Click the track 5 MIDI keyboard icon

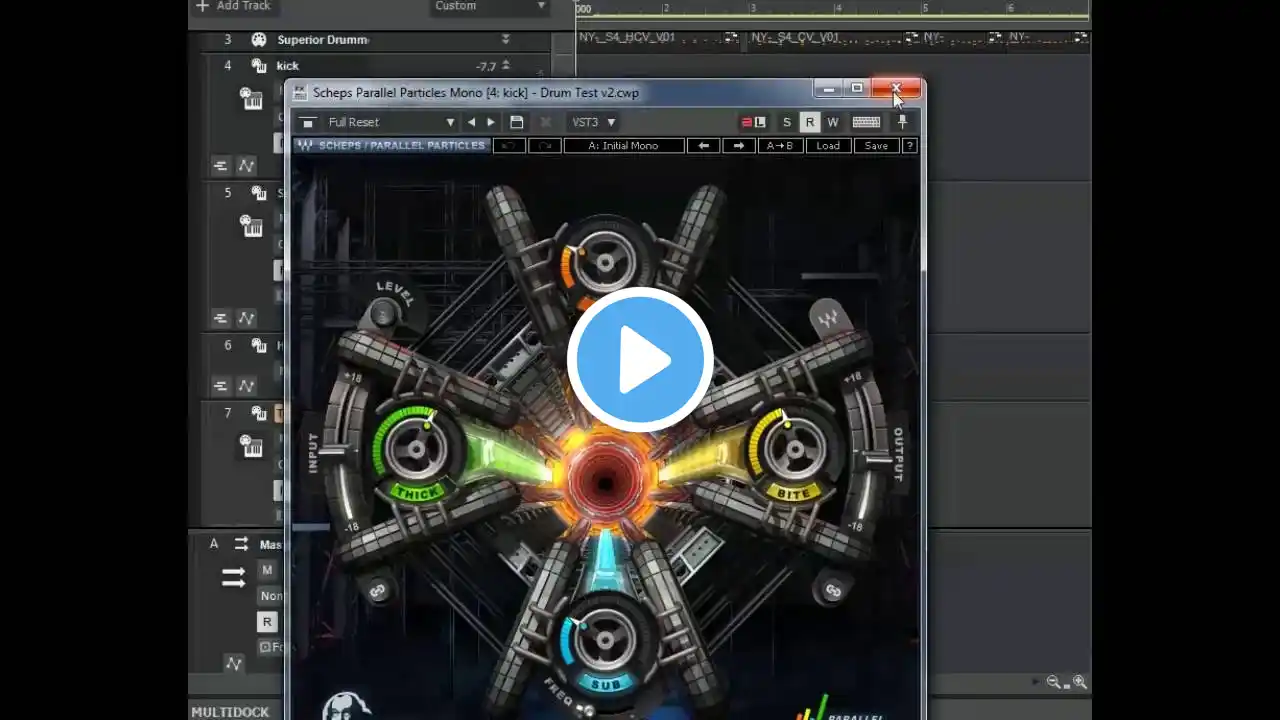point(251,226)
